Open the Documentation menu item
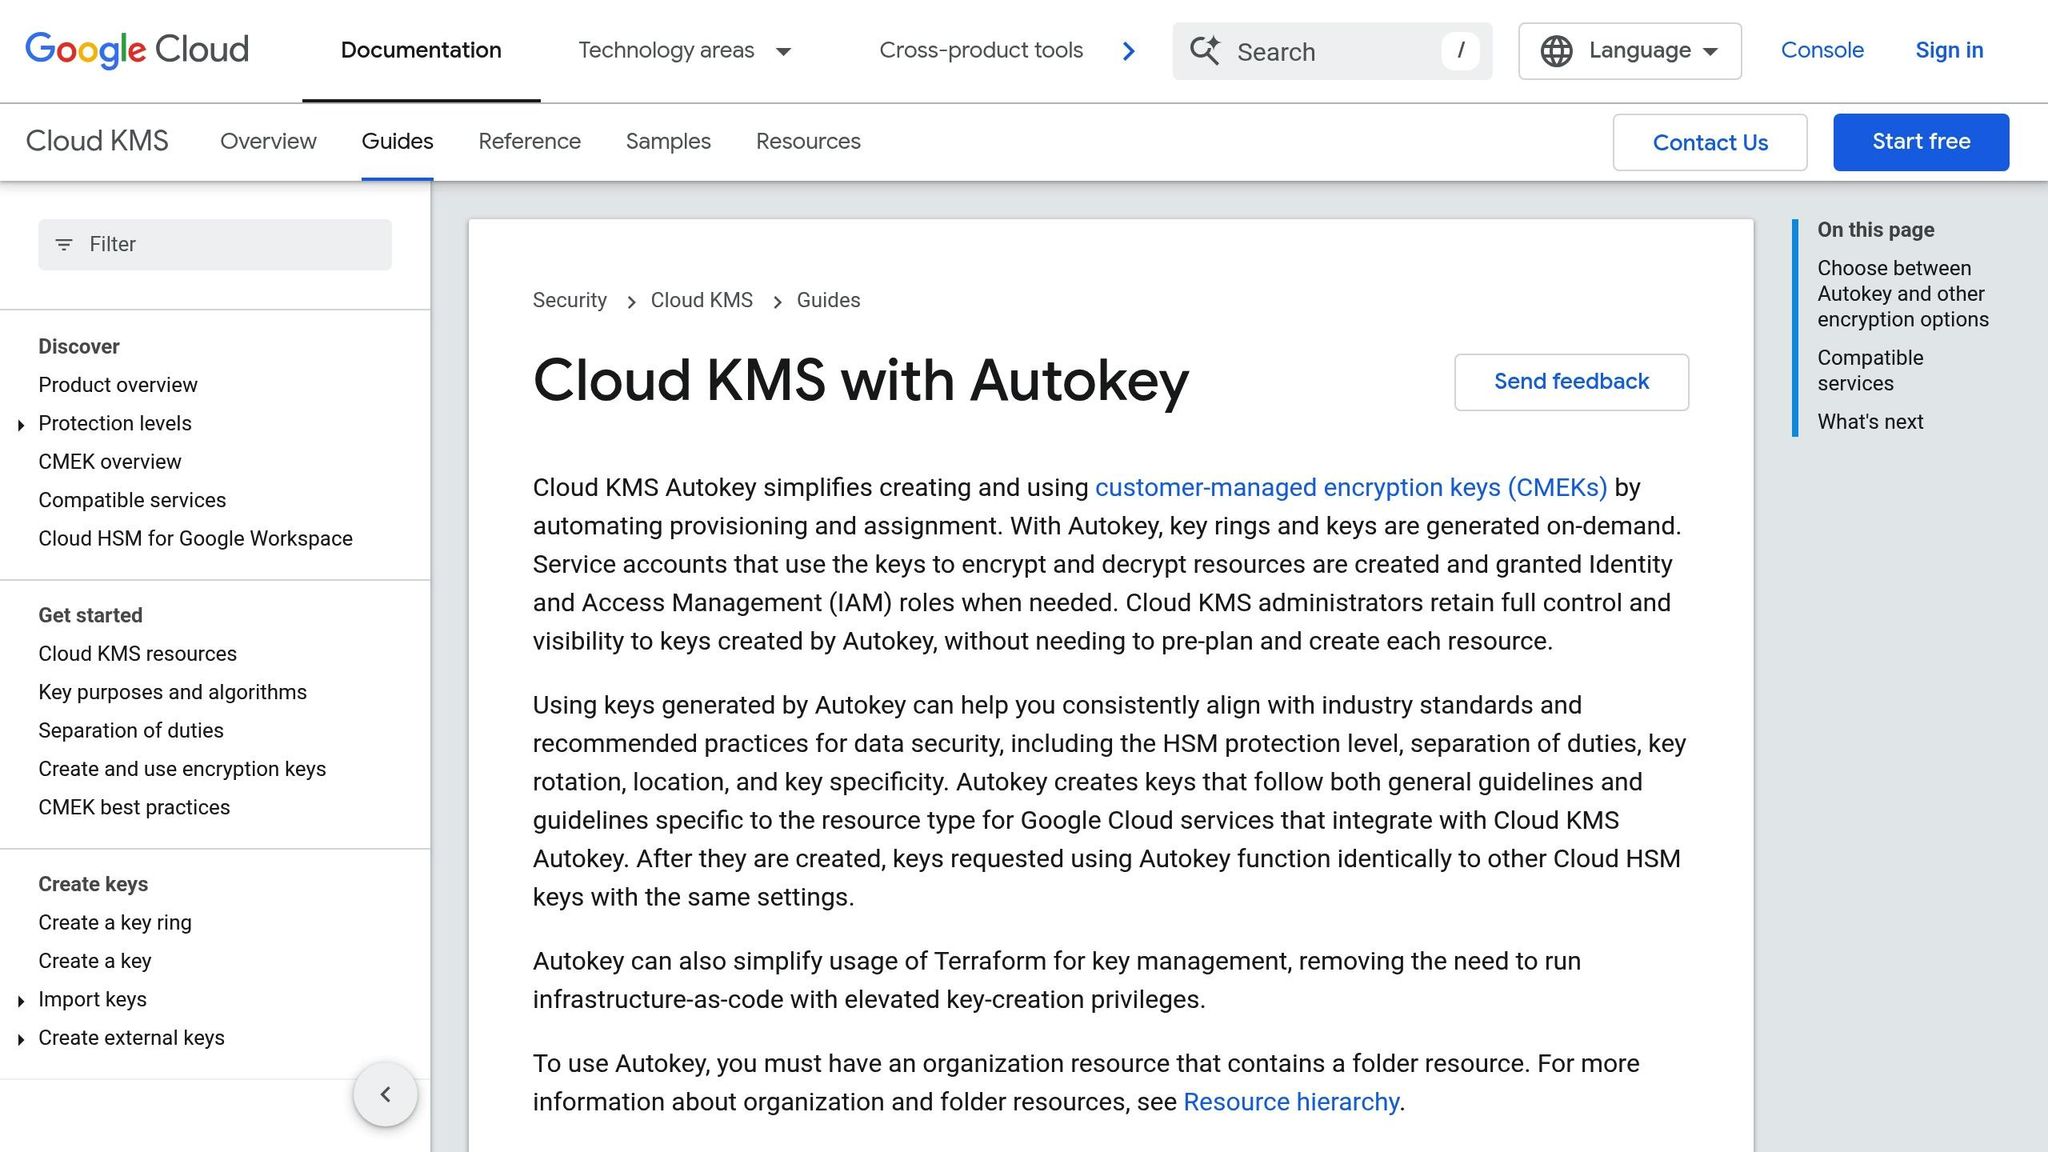Viewport: 2048px width, 1152px height. (420, 50)
